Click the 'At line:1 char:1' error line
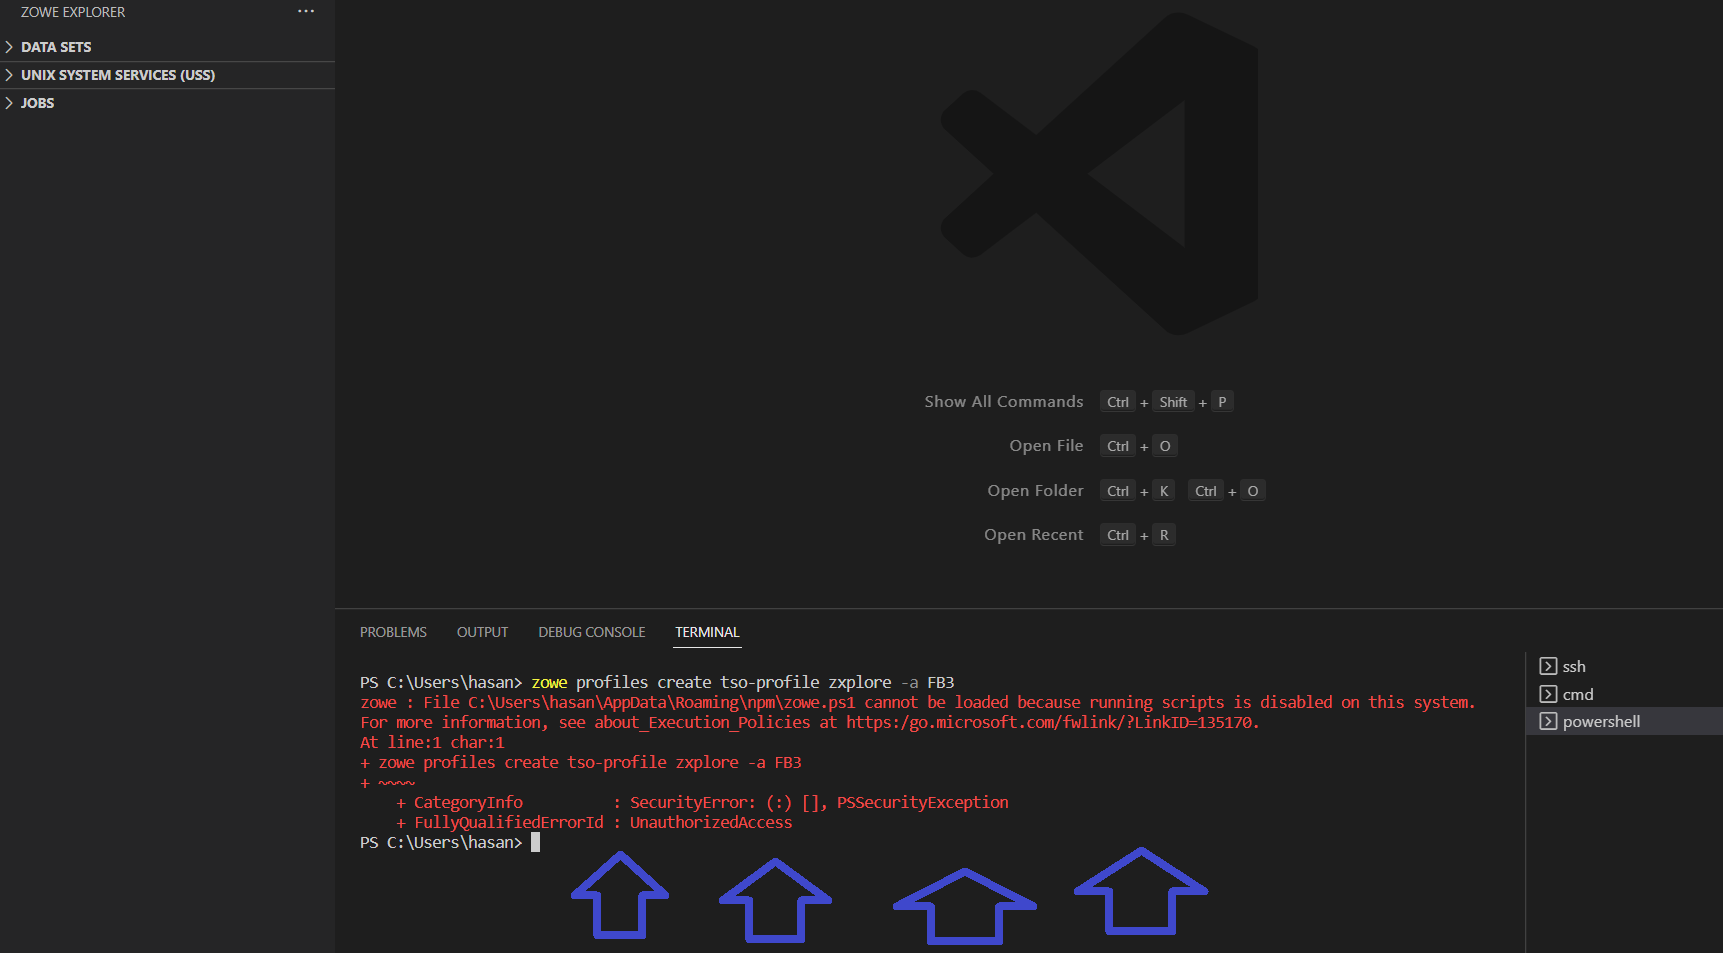The height and width of the screenshot is (953, 1723). pyautogui.click(x=432, y=742)
